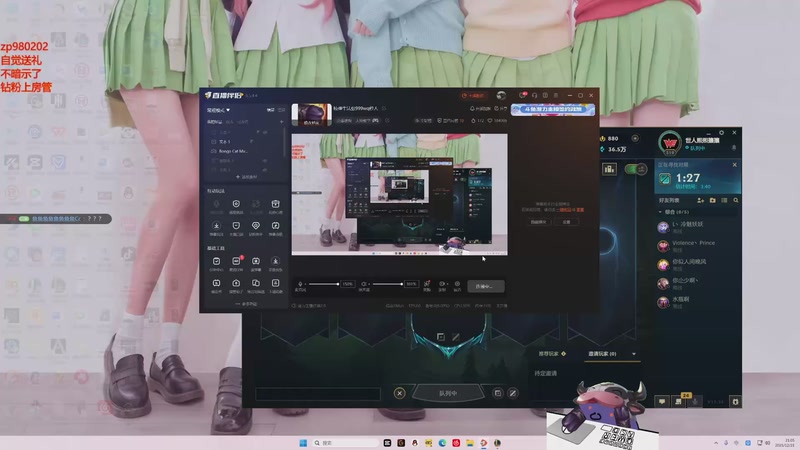Select friend 你似人间晚风
The height and width of the screenshot is (450, 800).
click(697, 264)
